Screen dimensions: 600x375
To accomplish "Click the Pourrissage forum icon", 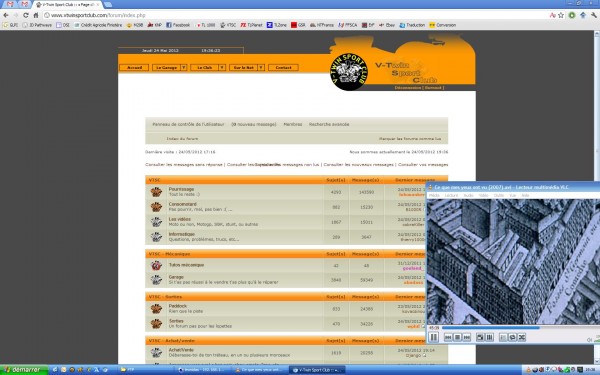I will 156,192.
